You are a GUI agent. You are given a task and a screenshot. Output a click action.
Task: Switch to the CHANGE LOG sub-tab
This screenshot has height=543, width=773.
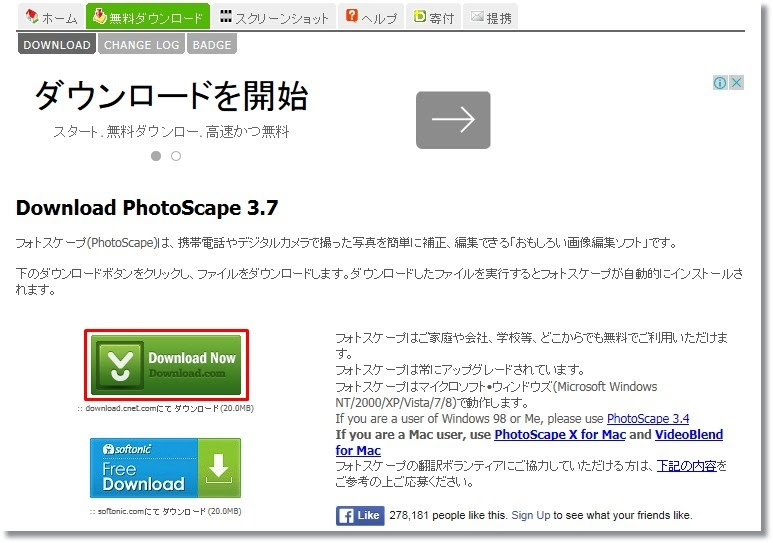tap(141, 44)
